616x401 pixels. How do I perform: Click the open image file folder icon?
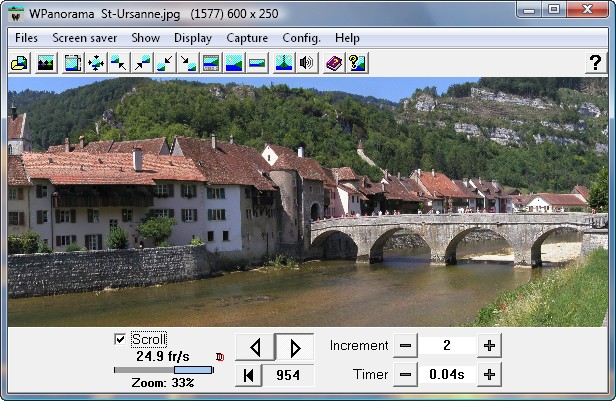[x=19, y=63]
